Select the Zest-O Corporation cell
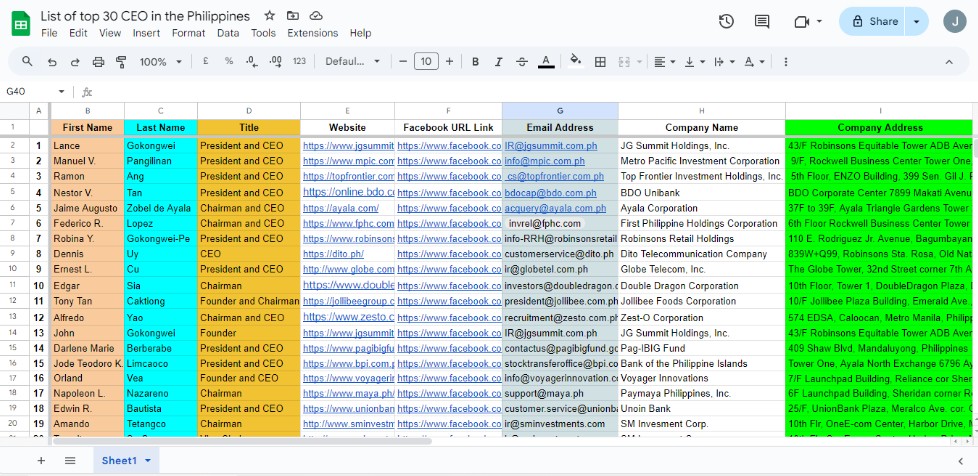978x476 pixels. click(x=702, y=317)
